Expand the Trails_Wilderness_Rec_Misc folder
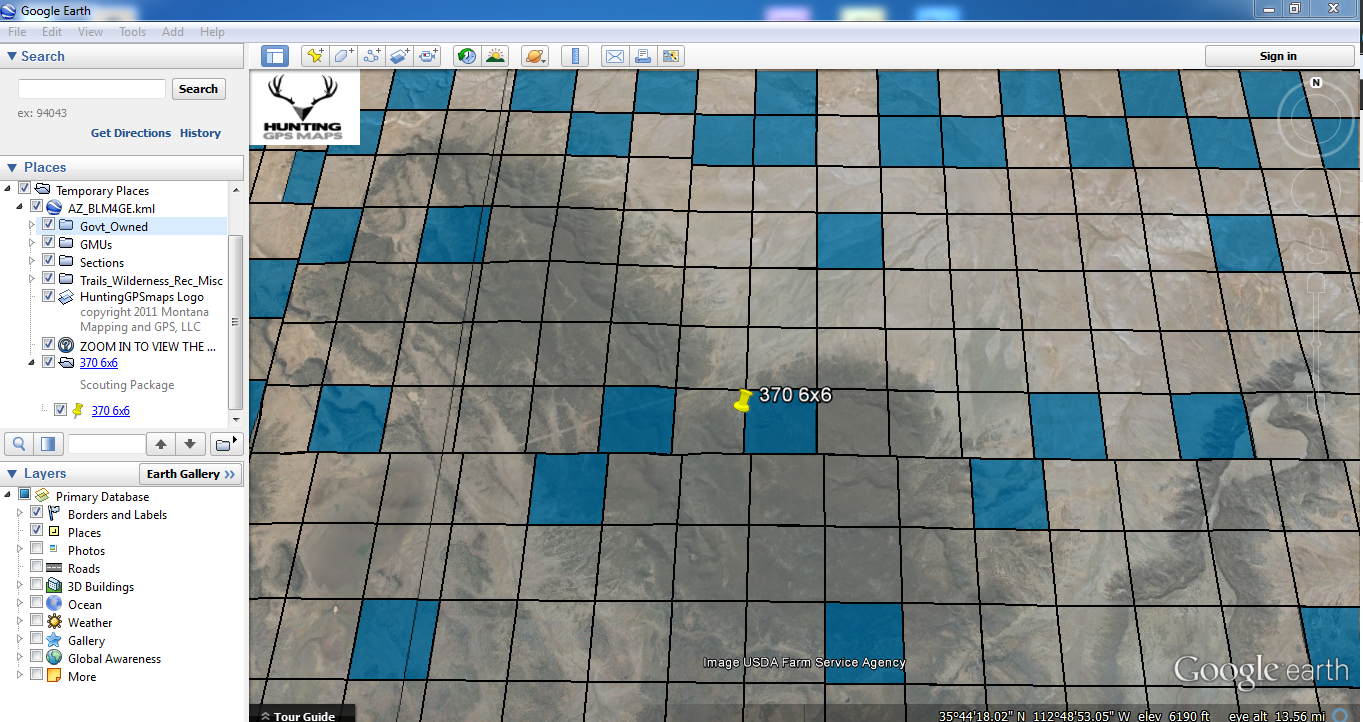The image size is (1363, 722). (x=31, y=280)
